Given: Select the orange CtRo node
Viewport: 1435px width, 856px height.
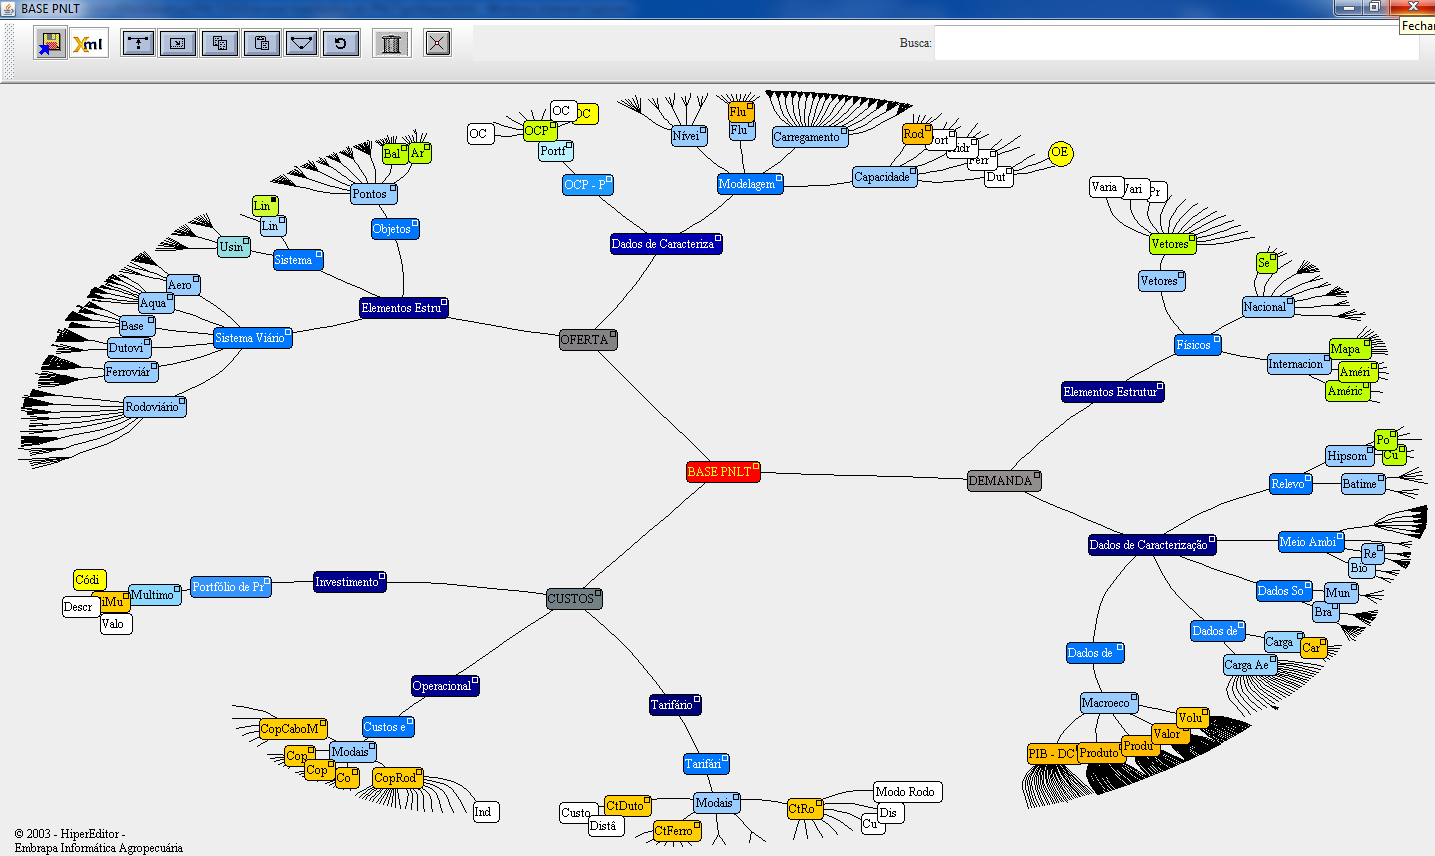Looking at the screenshot, I should click(x=805, y=809).
